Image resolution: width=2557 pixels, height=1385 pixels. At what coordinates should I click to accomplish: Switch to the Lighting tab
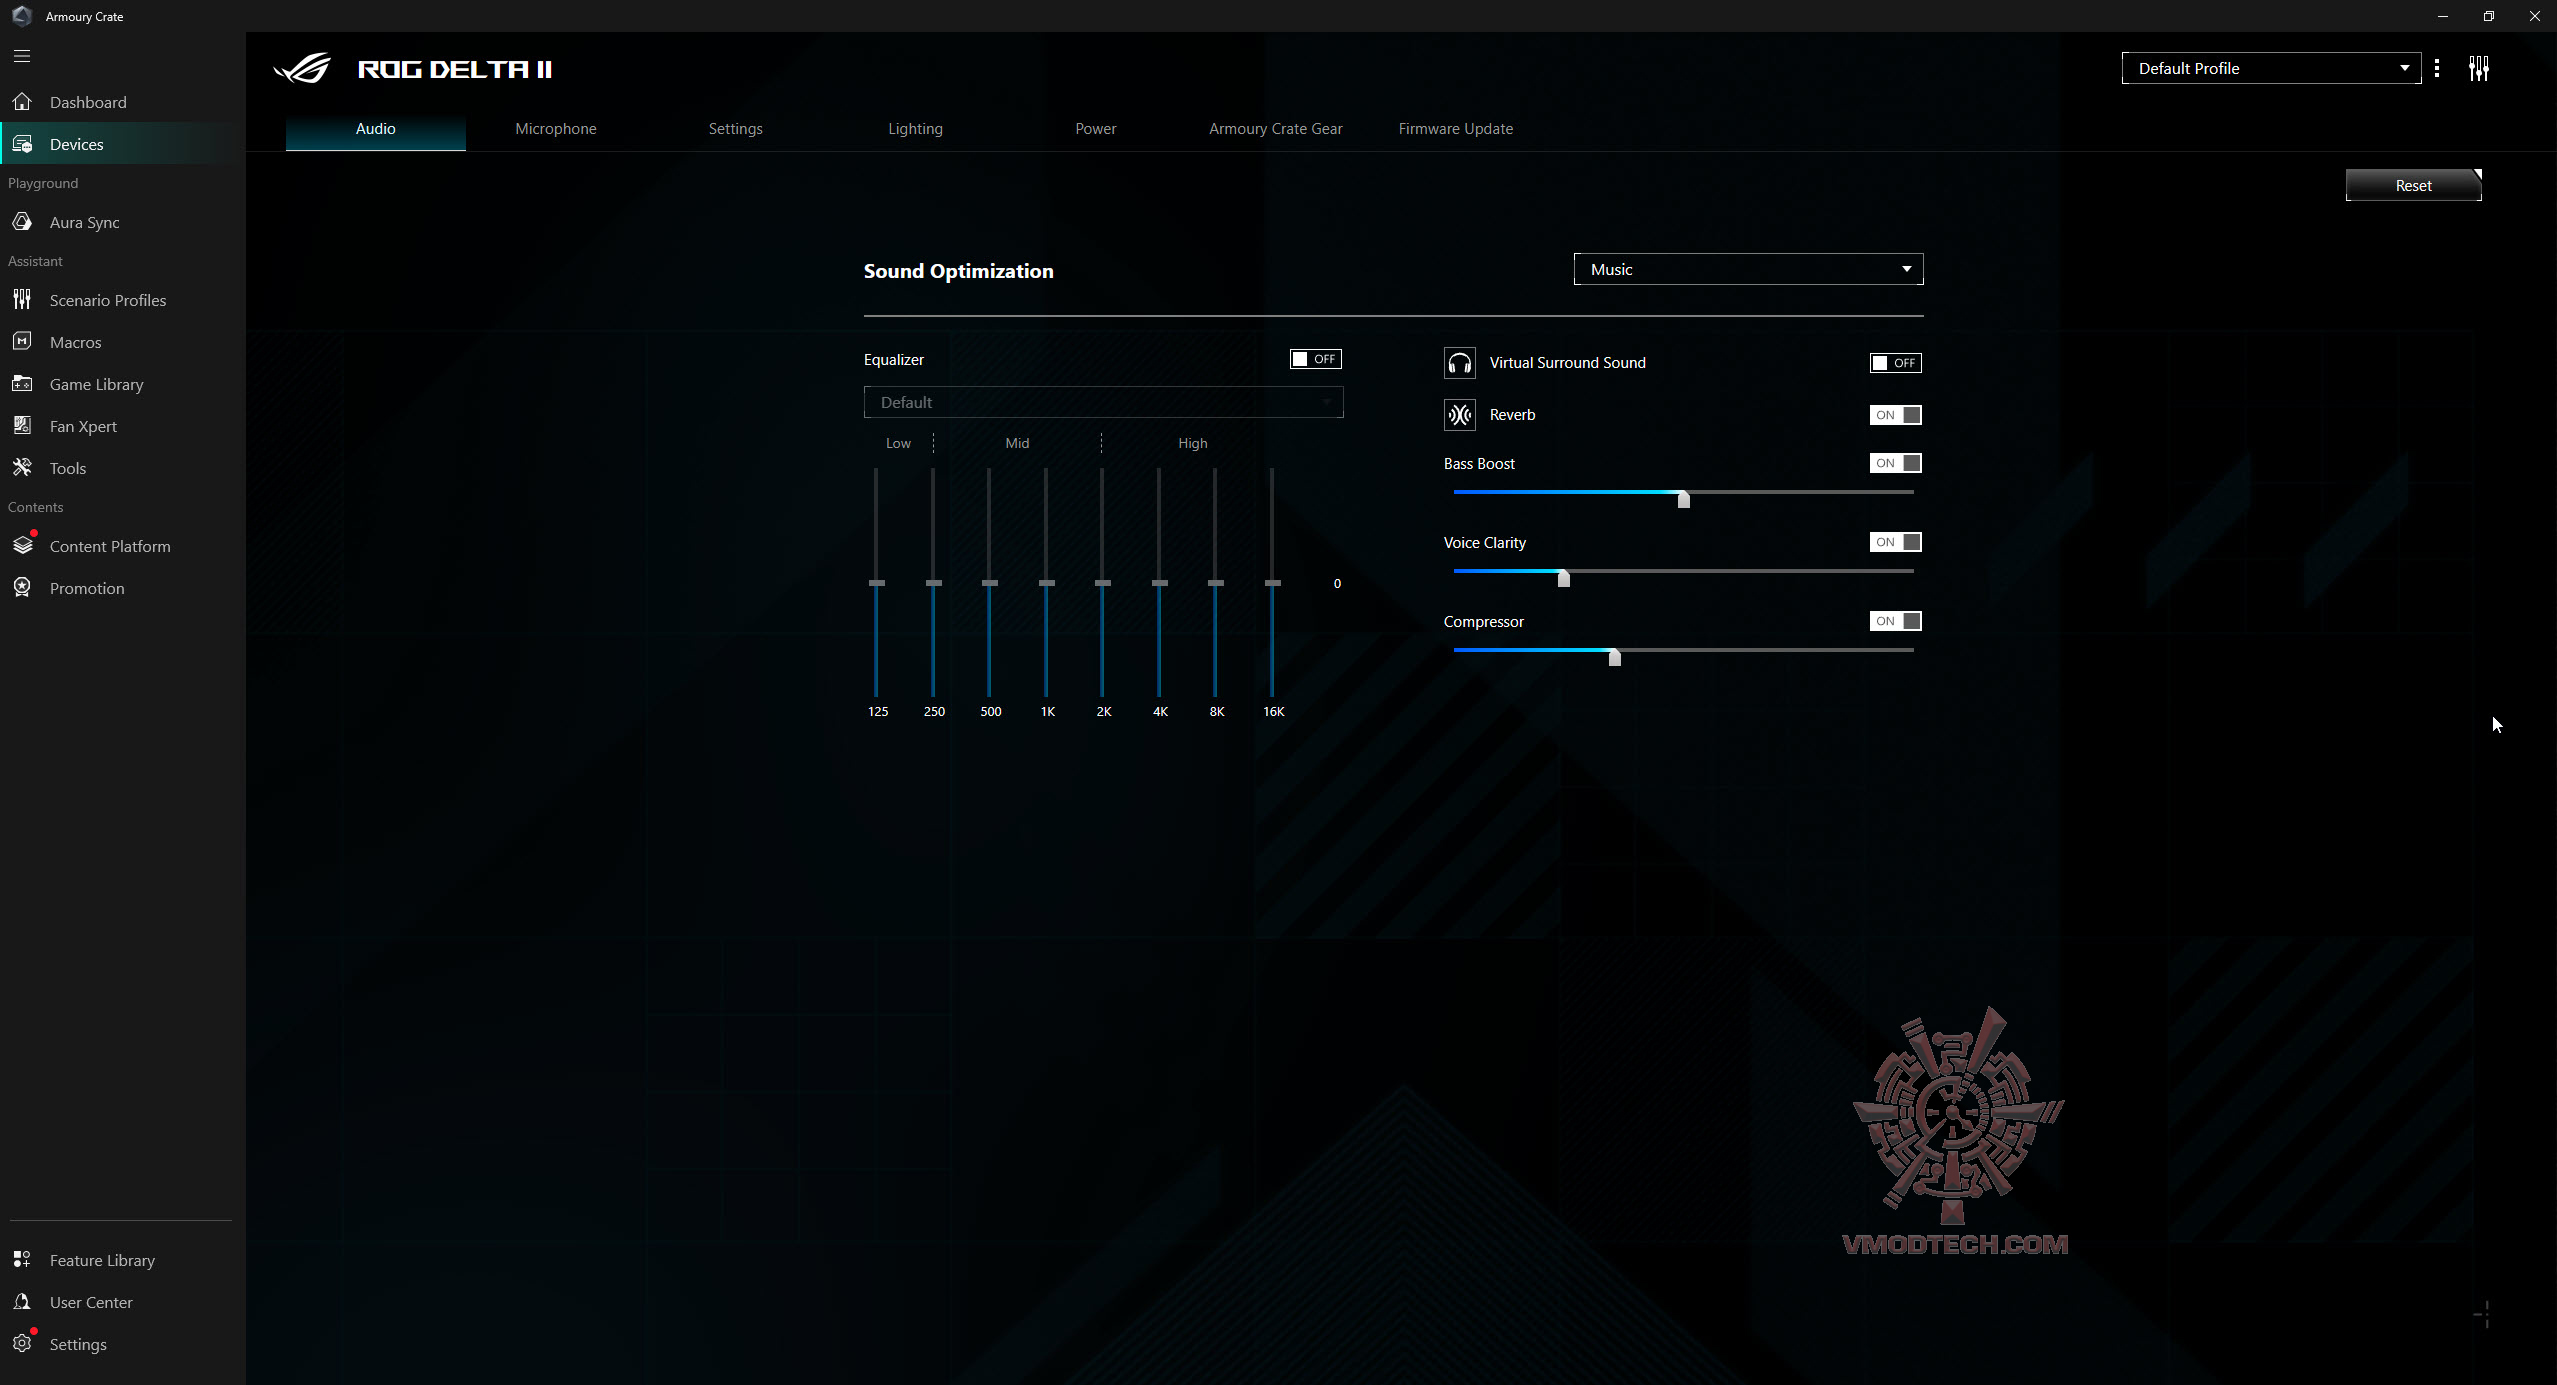click(915, 129)
